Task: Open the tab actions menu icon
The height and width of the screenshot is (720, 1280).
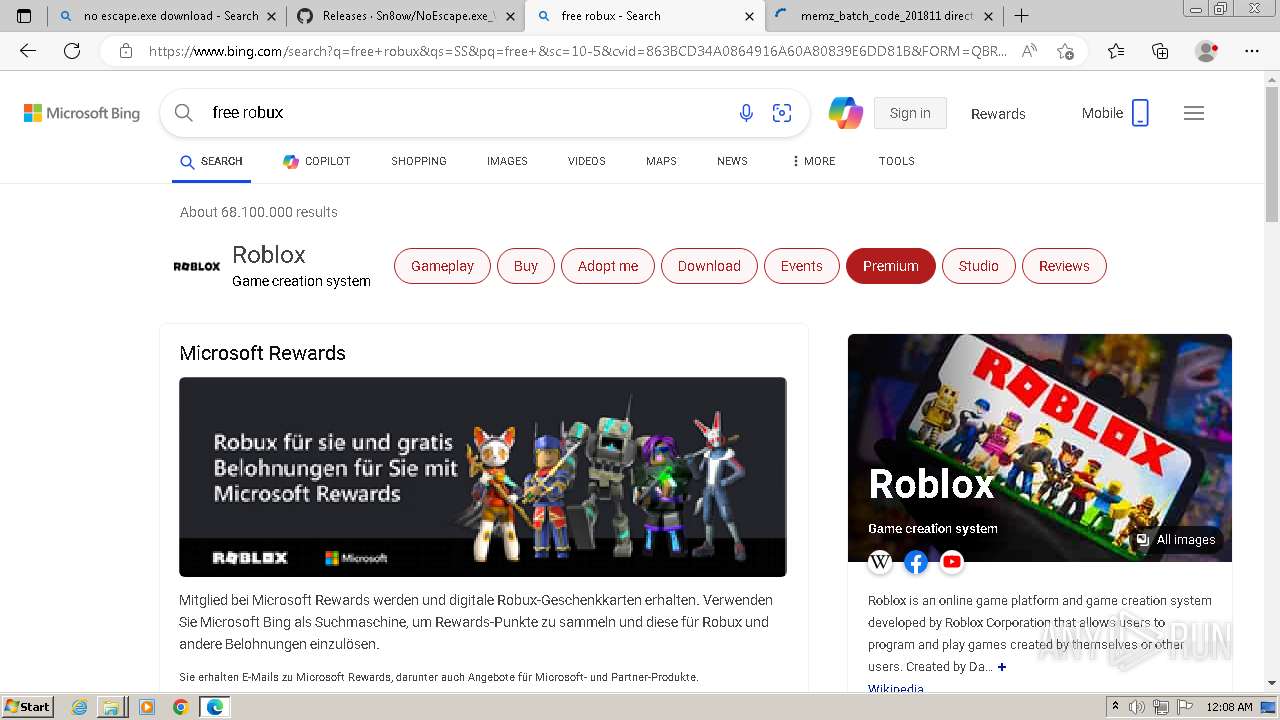Action: (x=24, y=16)
